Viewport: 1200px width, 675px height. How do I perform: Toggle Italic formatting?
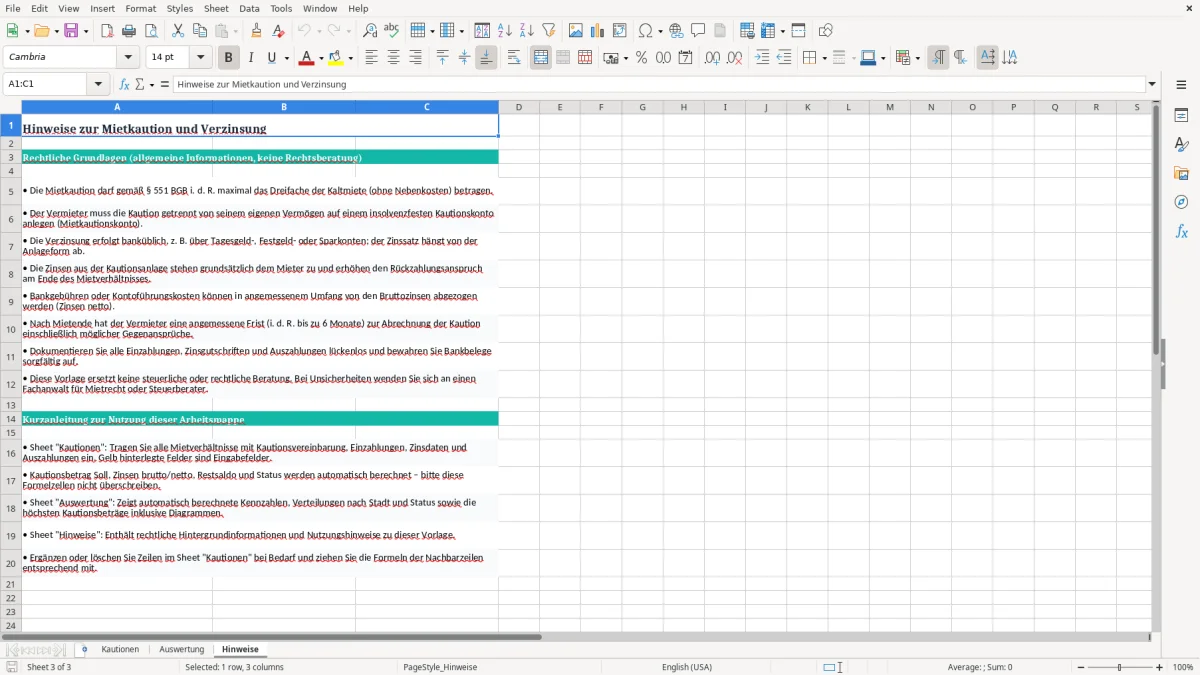click(251, 58)
